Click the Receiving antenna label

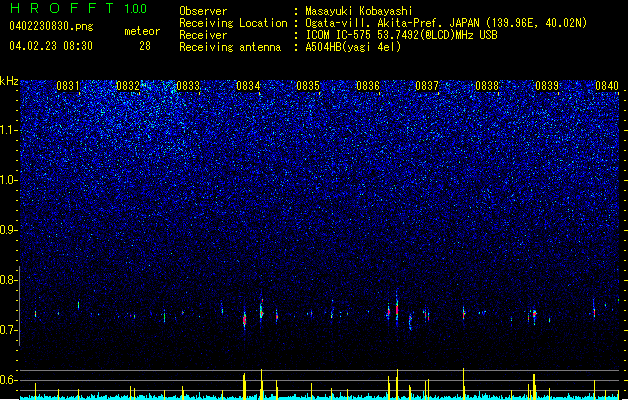tap(230, 47)
